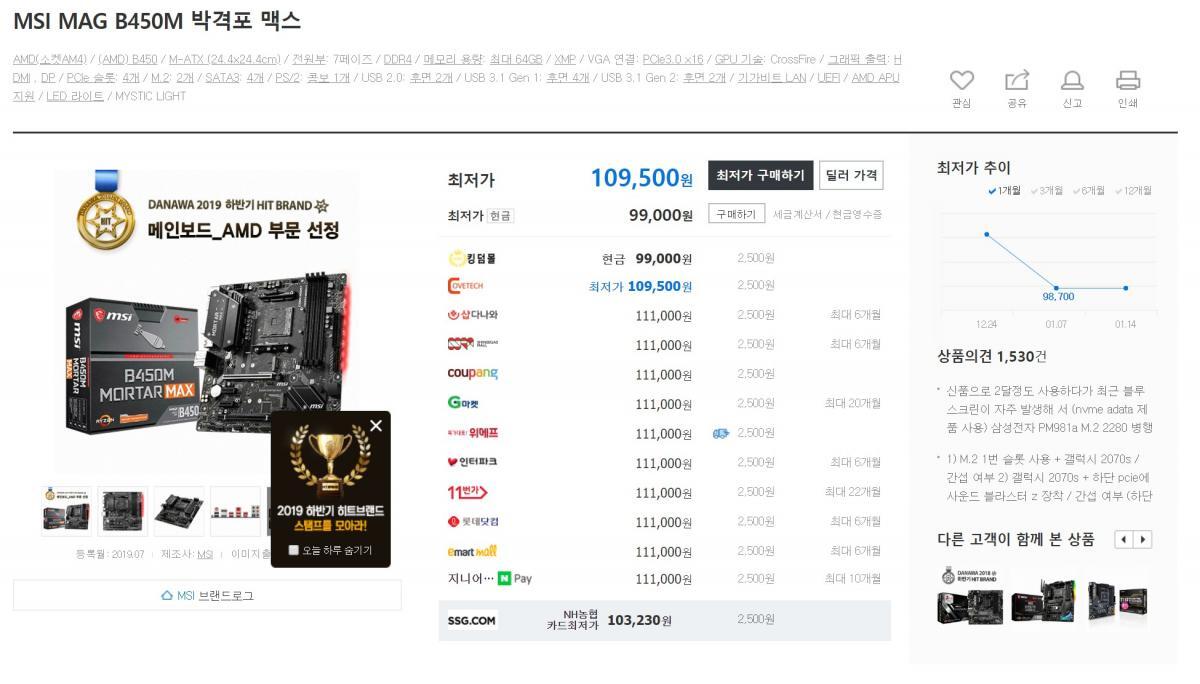Screen dimensions: 1200x684
Task: Click the 공유 share icon
Action: pos(1016,81)
